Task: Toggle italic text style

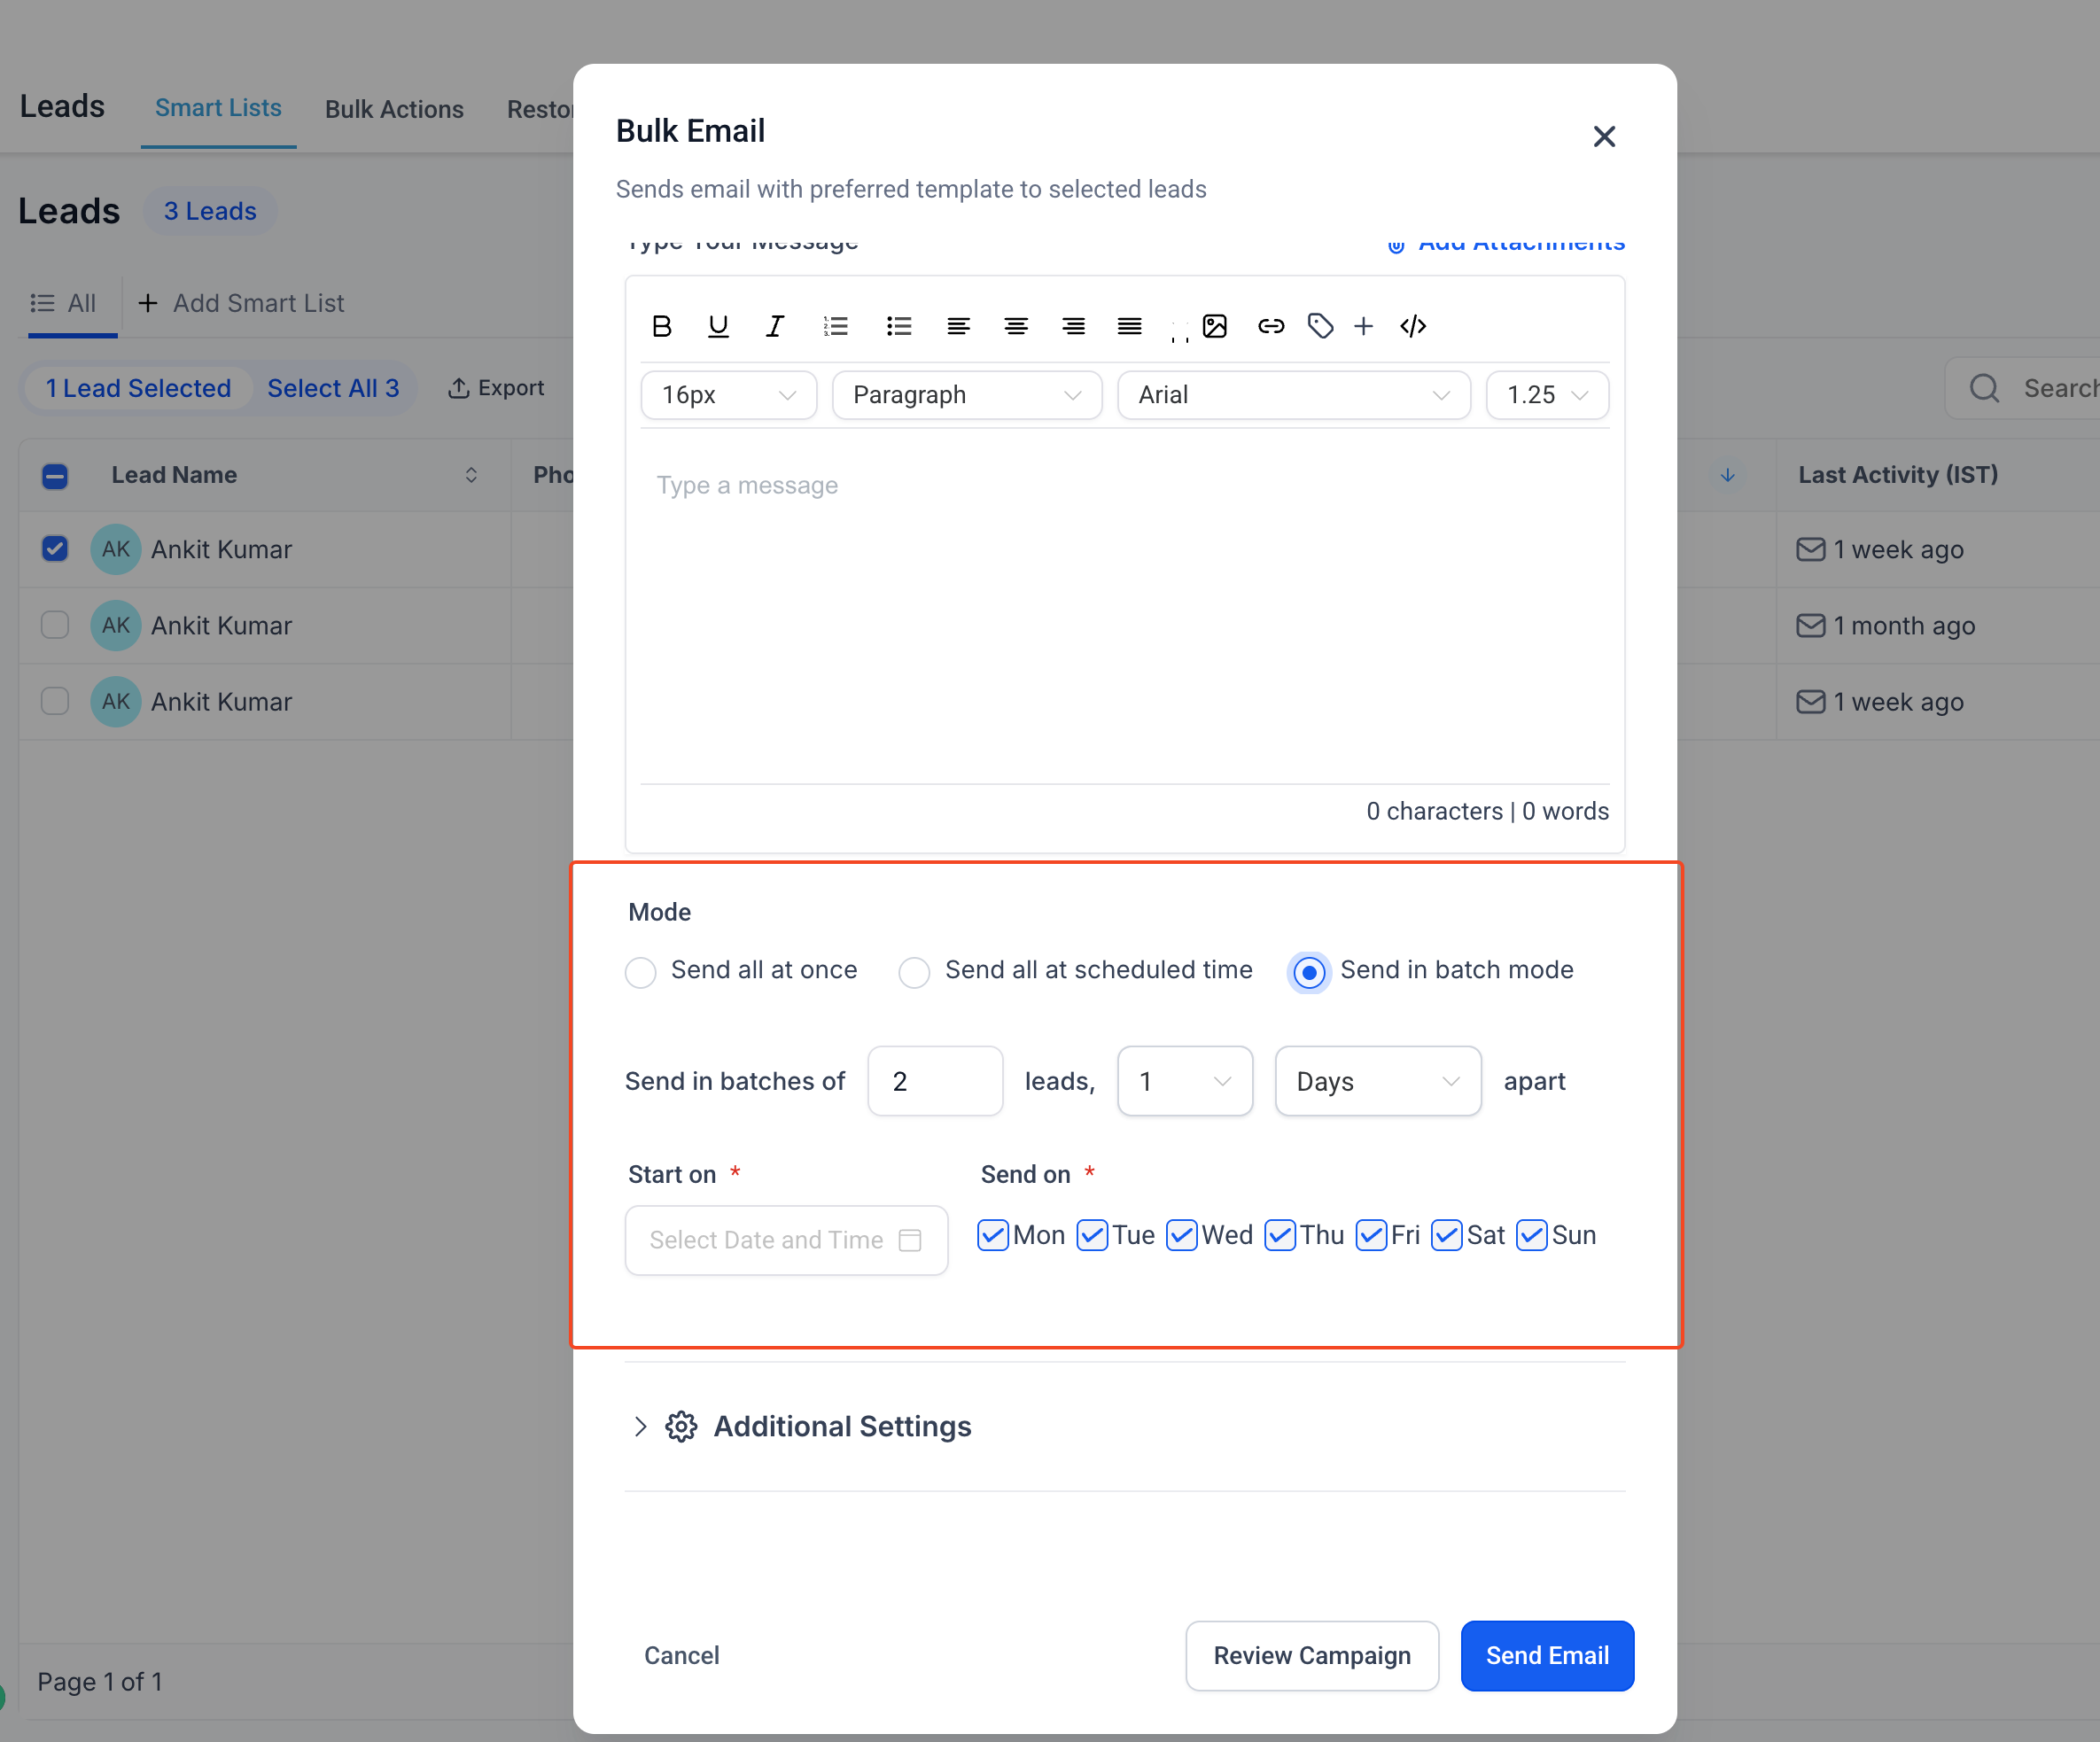Action: (774, 326)
